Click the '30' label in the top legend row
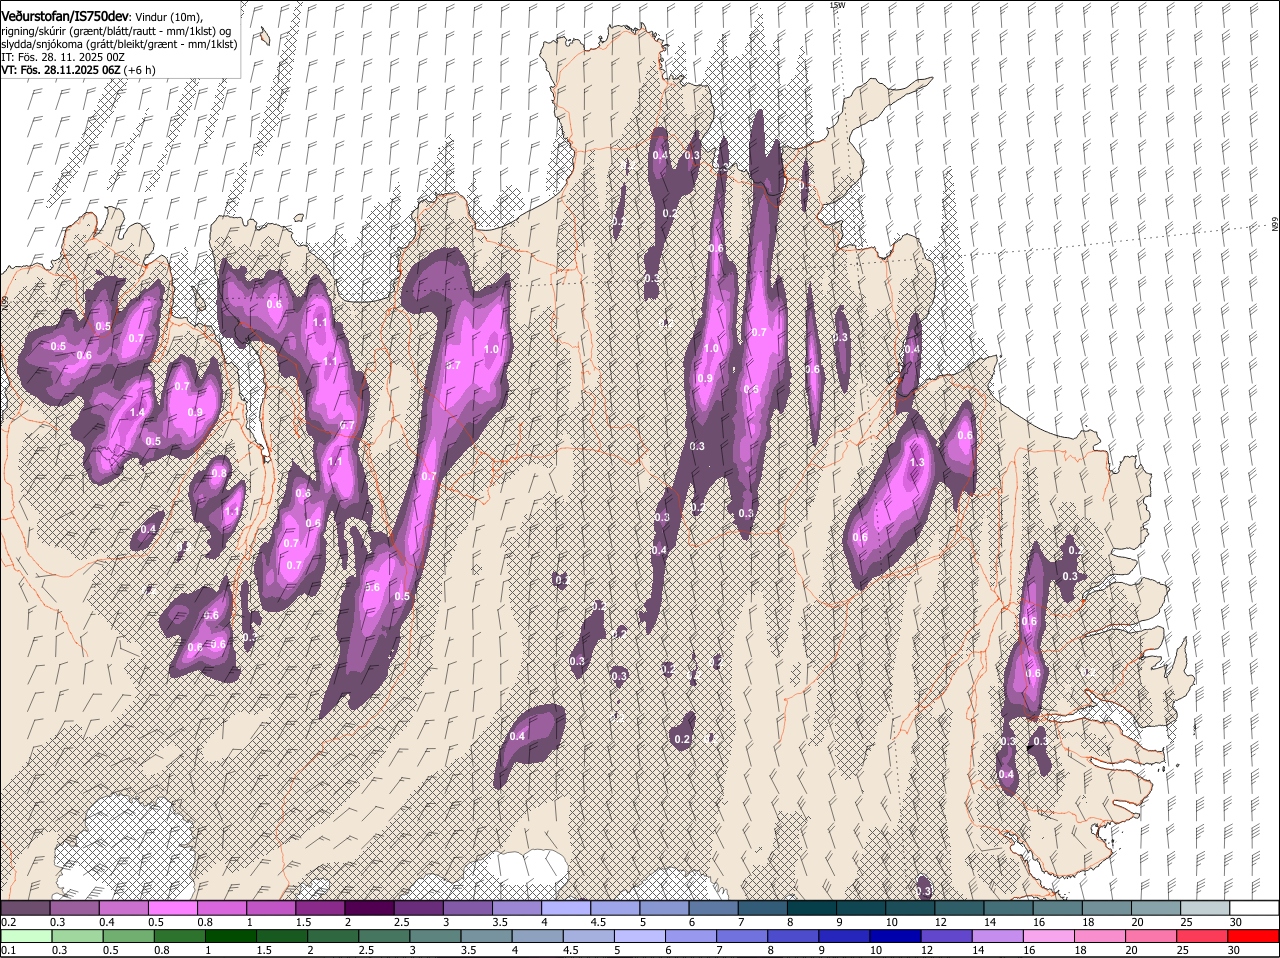 click(x=1236, y=922)
